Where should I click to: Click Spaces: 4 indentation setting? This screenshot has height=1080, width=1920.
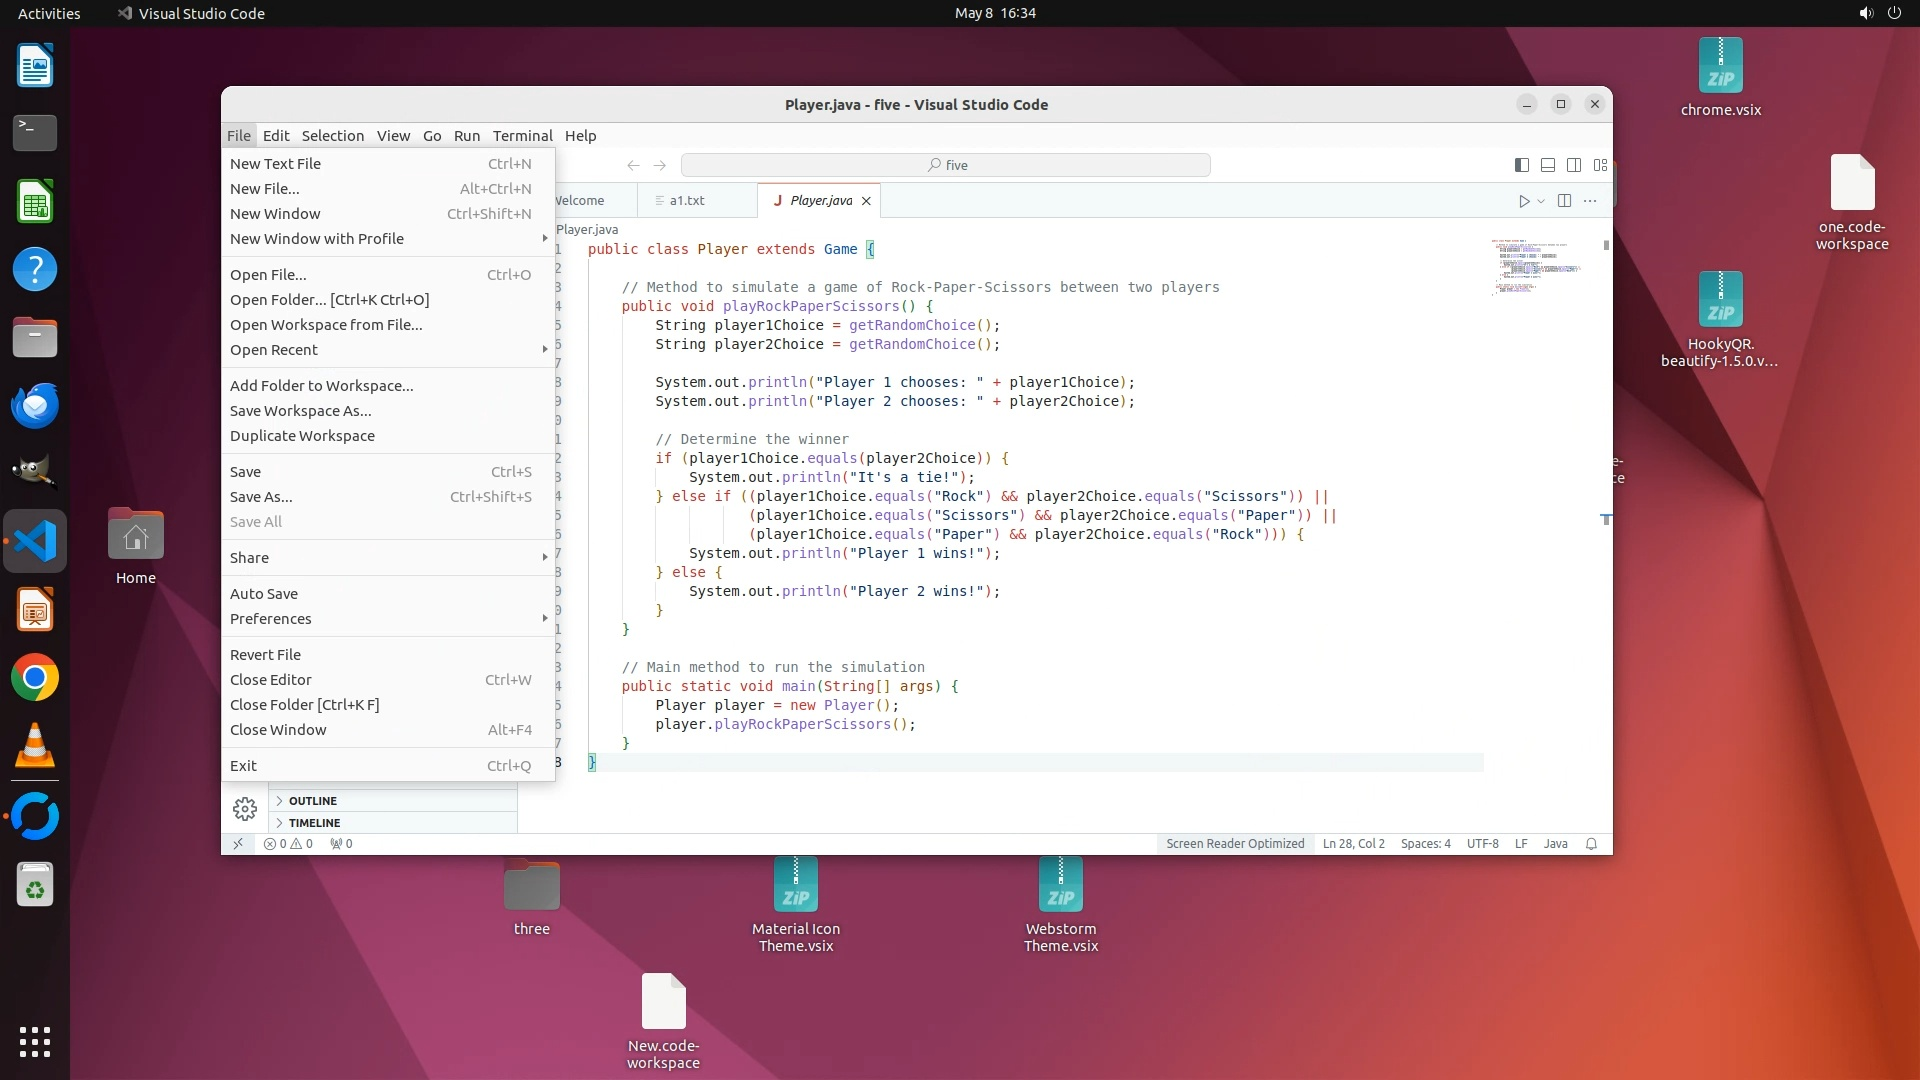click(1425, 844)
